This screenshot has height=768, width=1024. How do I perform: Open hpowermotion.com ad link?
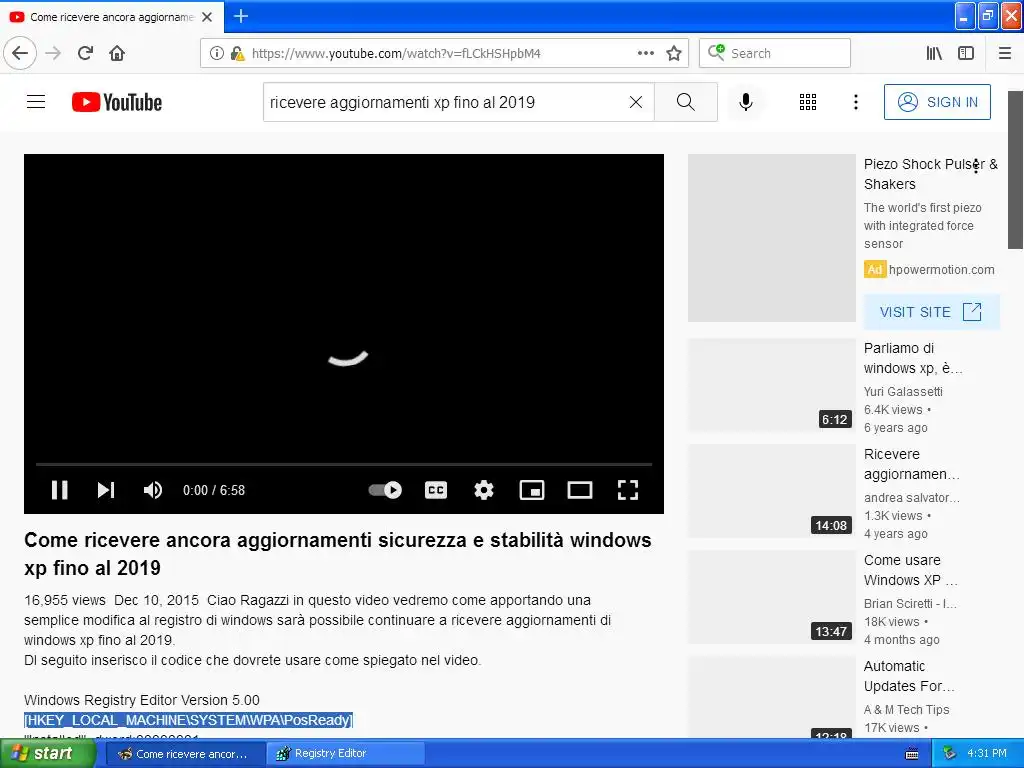pyautogui.click(x=941, y=269)
